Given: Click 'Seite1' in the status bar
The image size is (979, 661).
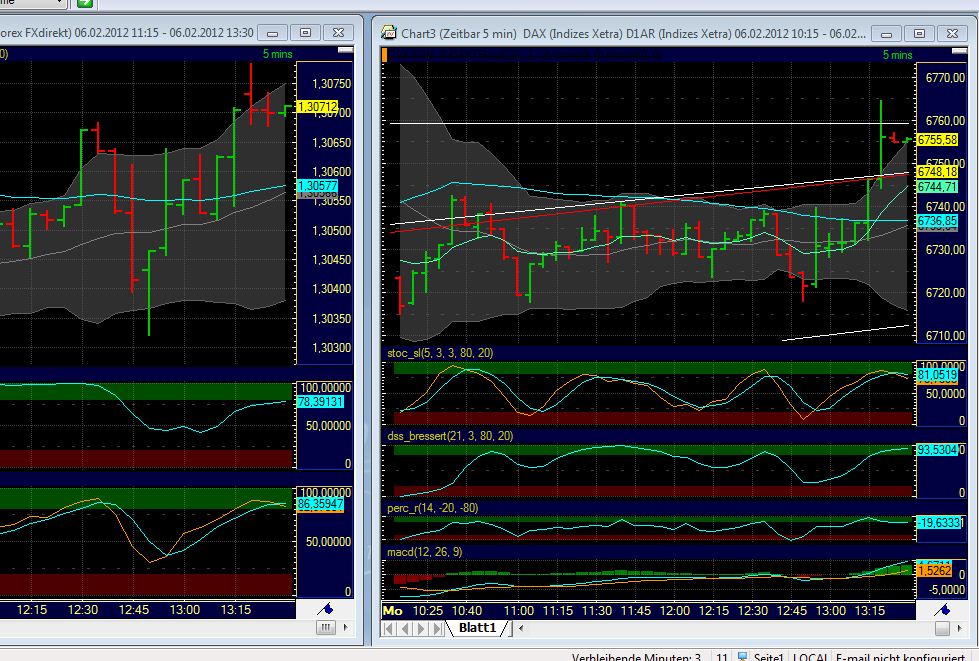Looking at the screenshot, I should click(768, 657).
